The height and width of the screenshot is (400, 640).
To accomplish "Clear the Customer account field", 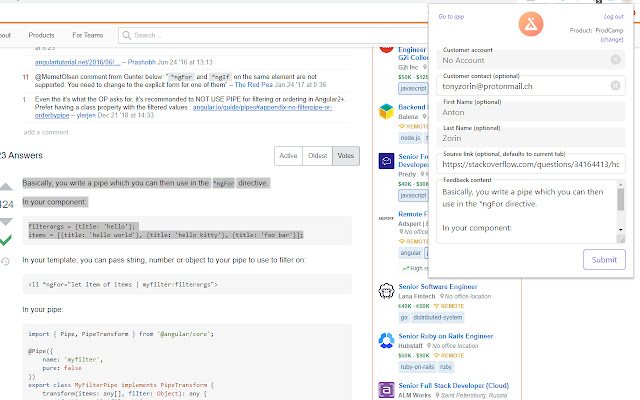I will pyautogui.click(x=615, y=60).
